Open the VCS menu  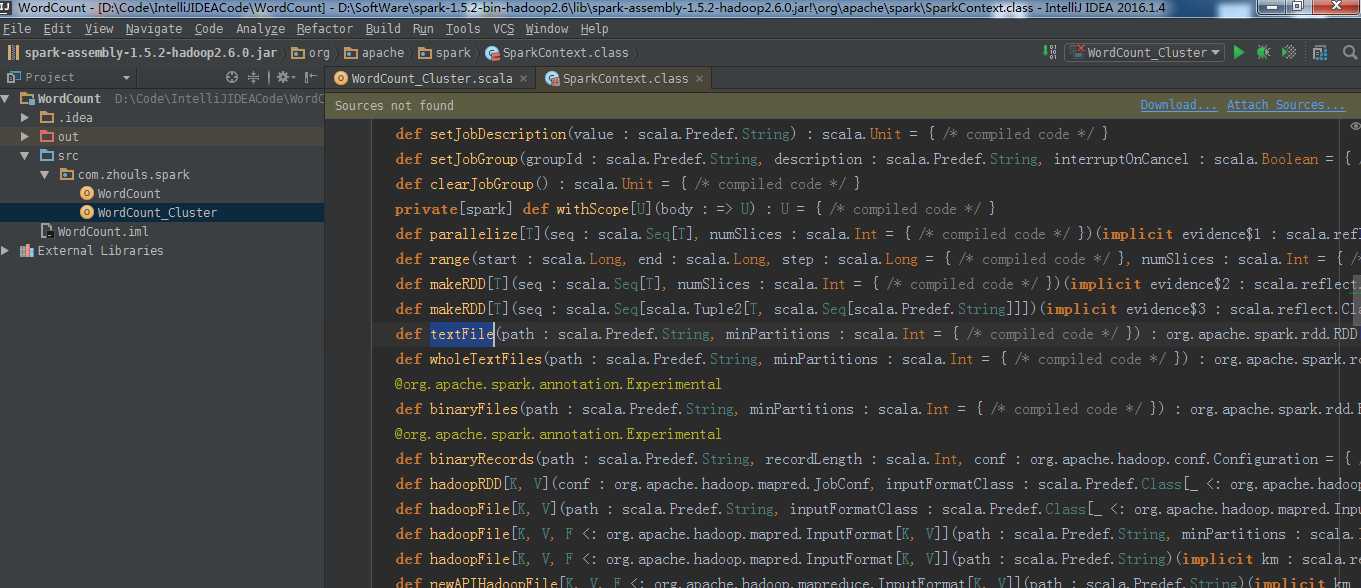tap(503, 29)
